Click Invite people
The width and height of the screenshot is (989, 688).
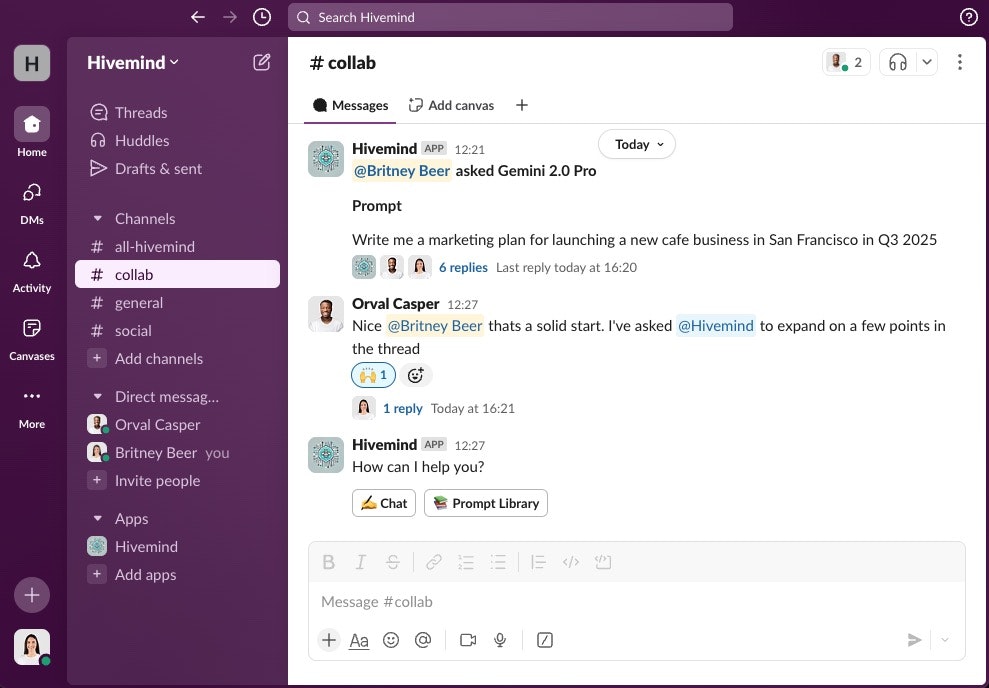[x=177, y=481]
